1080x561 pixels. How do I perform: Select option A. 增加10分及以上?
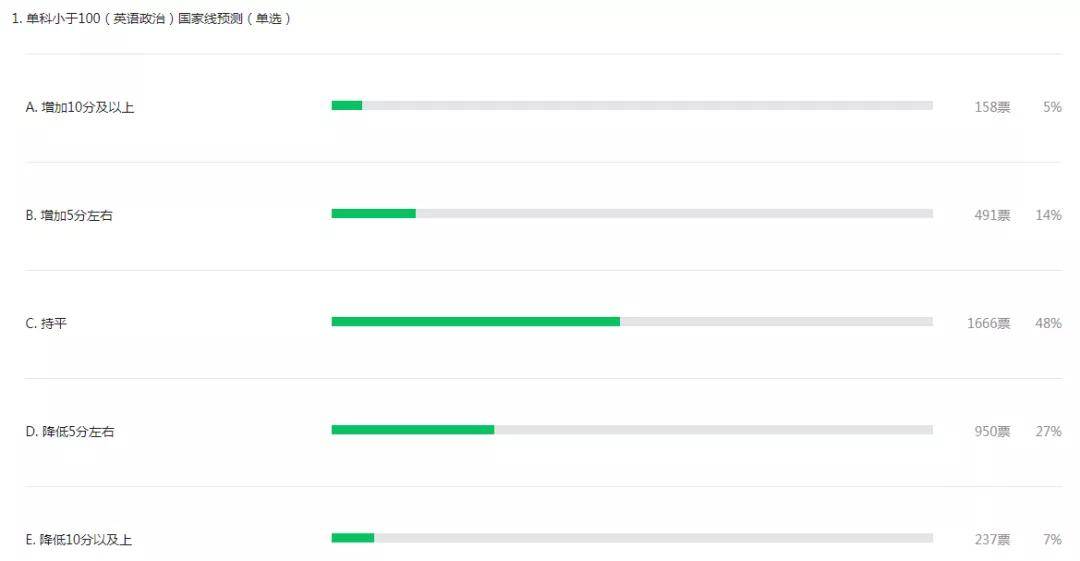[x=80, y=107]
